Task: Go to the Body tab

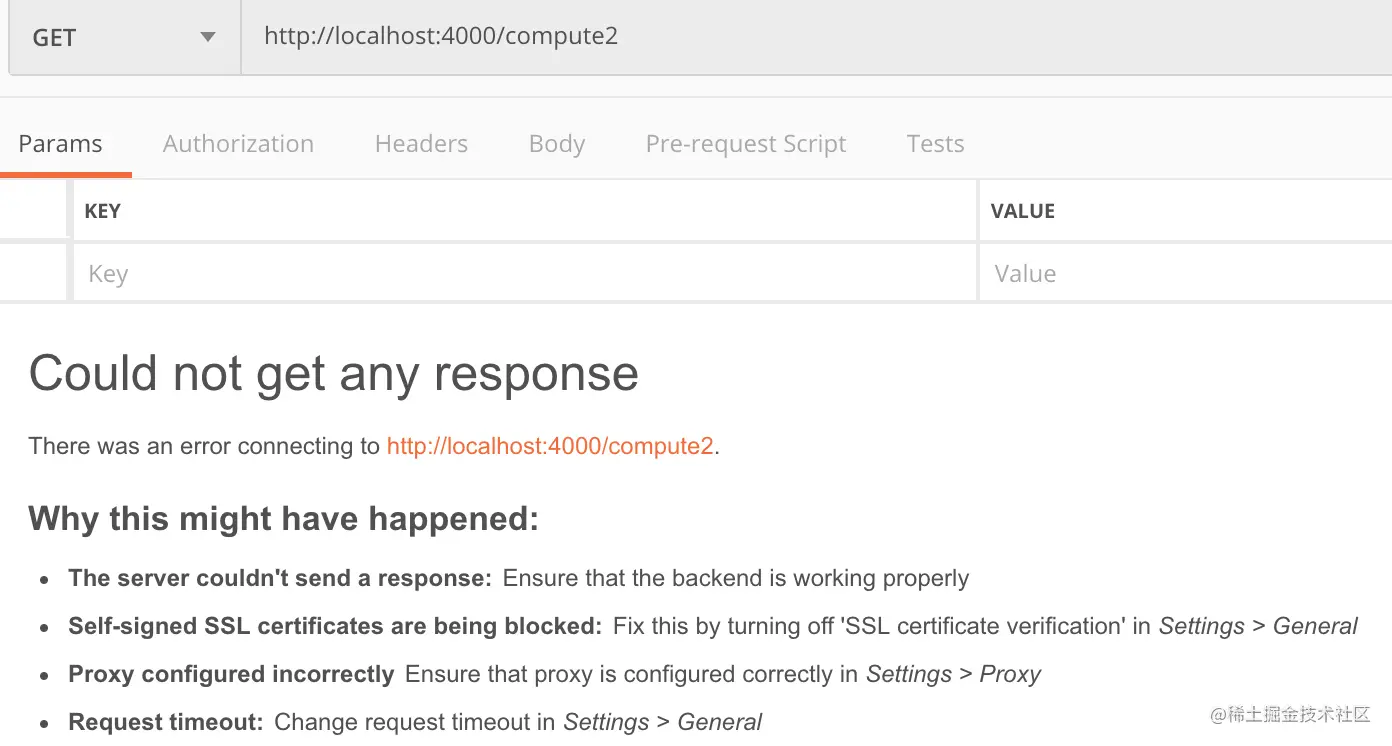Action: [556, 144]
